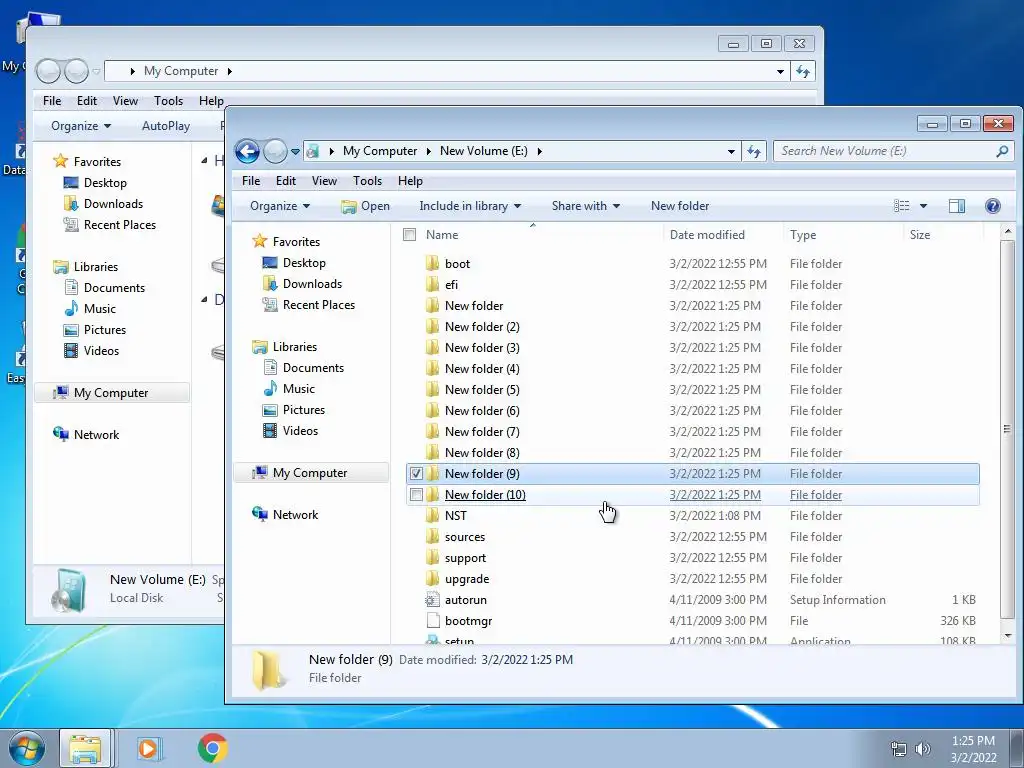Open the recent pages arrow beside Forward

(295, 152)
